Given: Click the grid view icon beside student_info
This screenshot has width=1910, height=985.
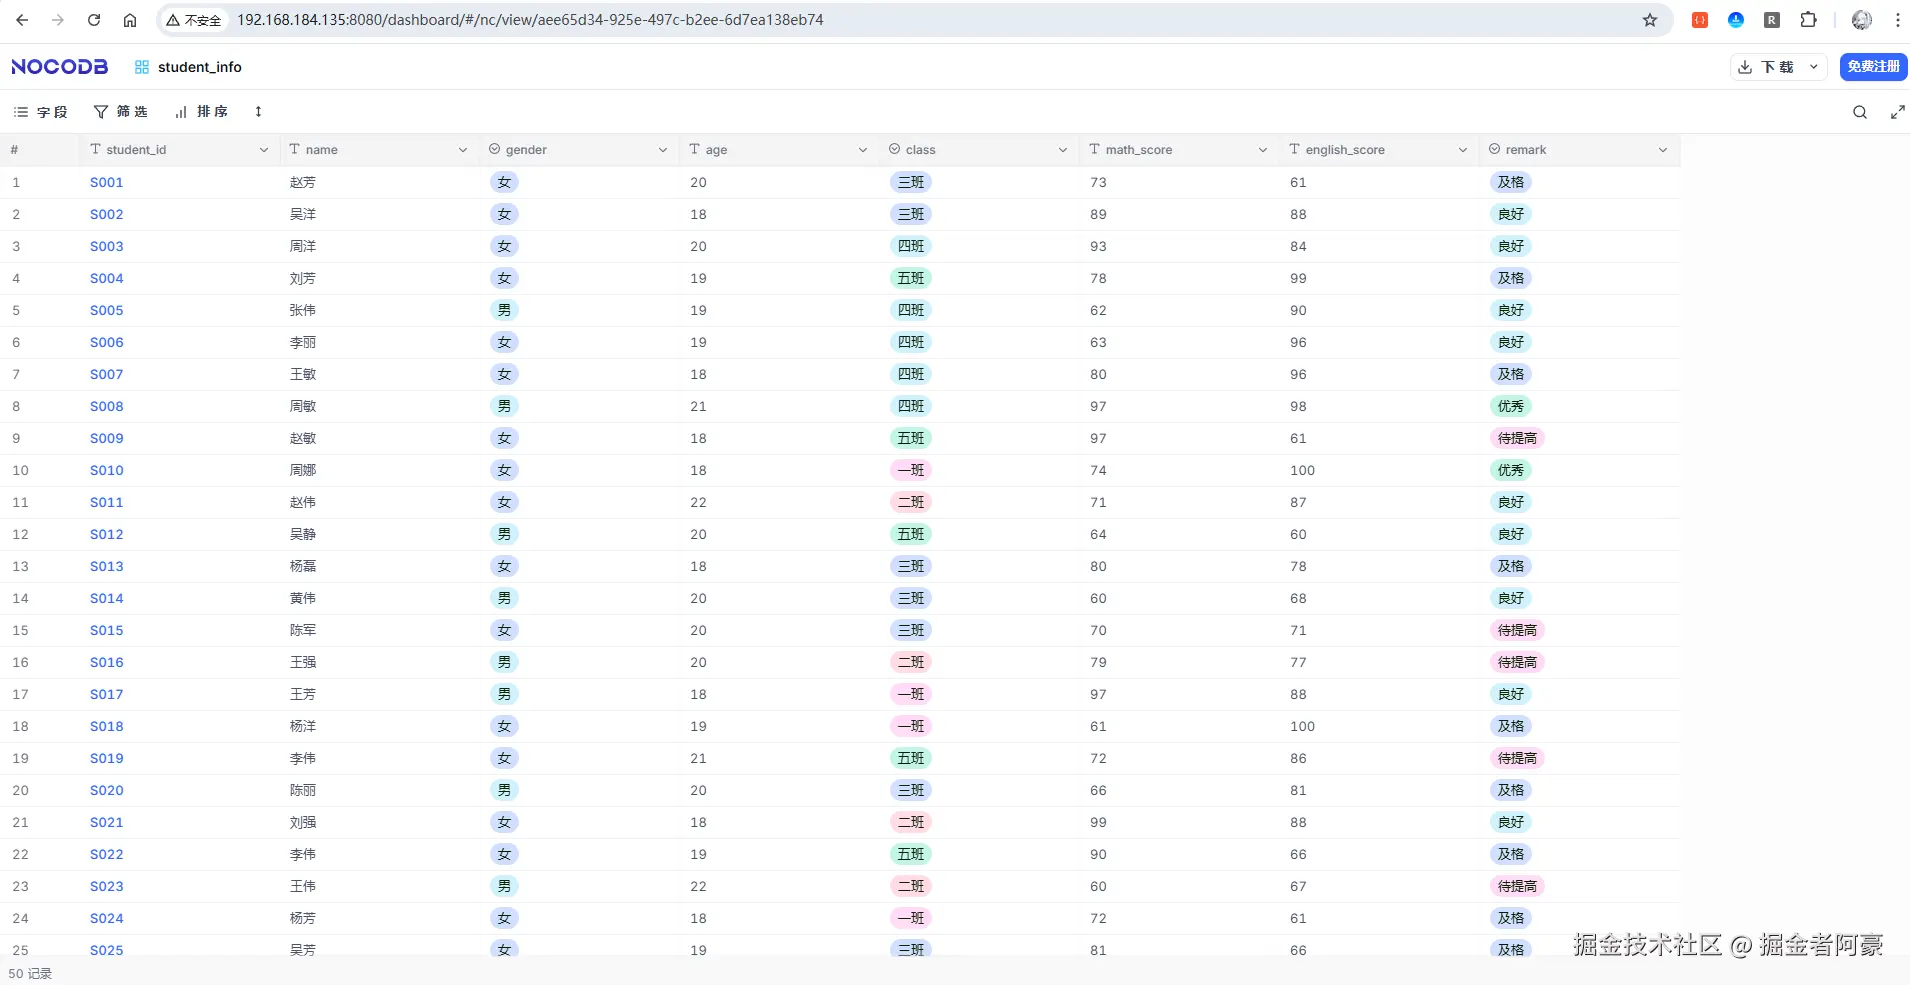Looking at the screenshot, I should [x=142, y=67].
